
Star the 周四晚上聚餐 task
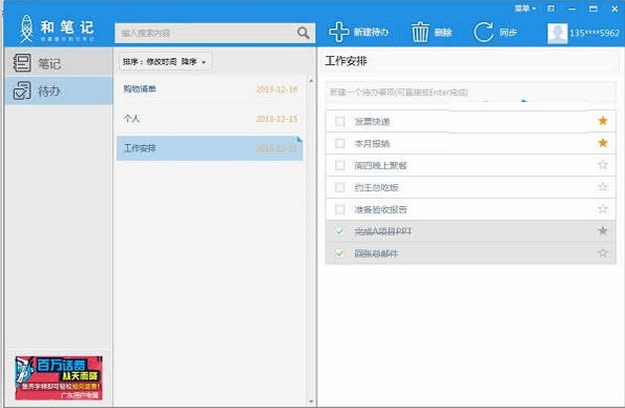pyautogui.click(x=602, y=165)
